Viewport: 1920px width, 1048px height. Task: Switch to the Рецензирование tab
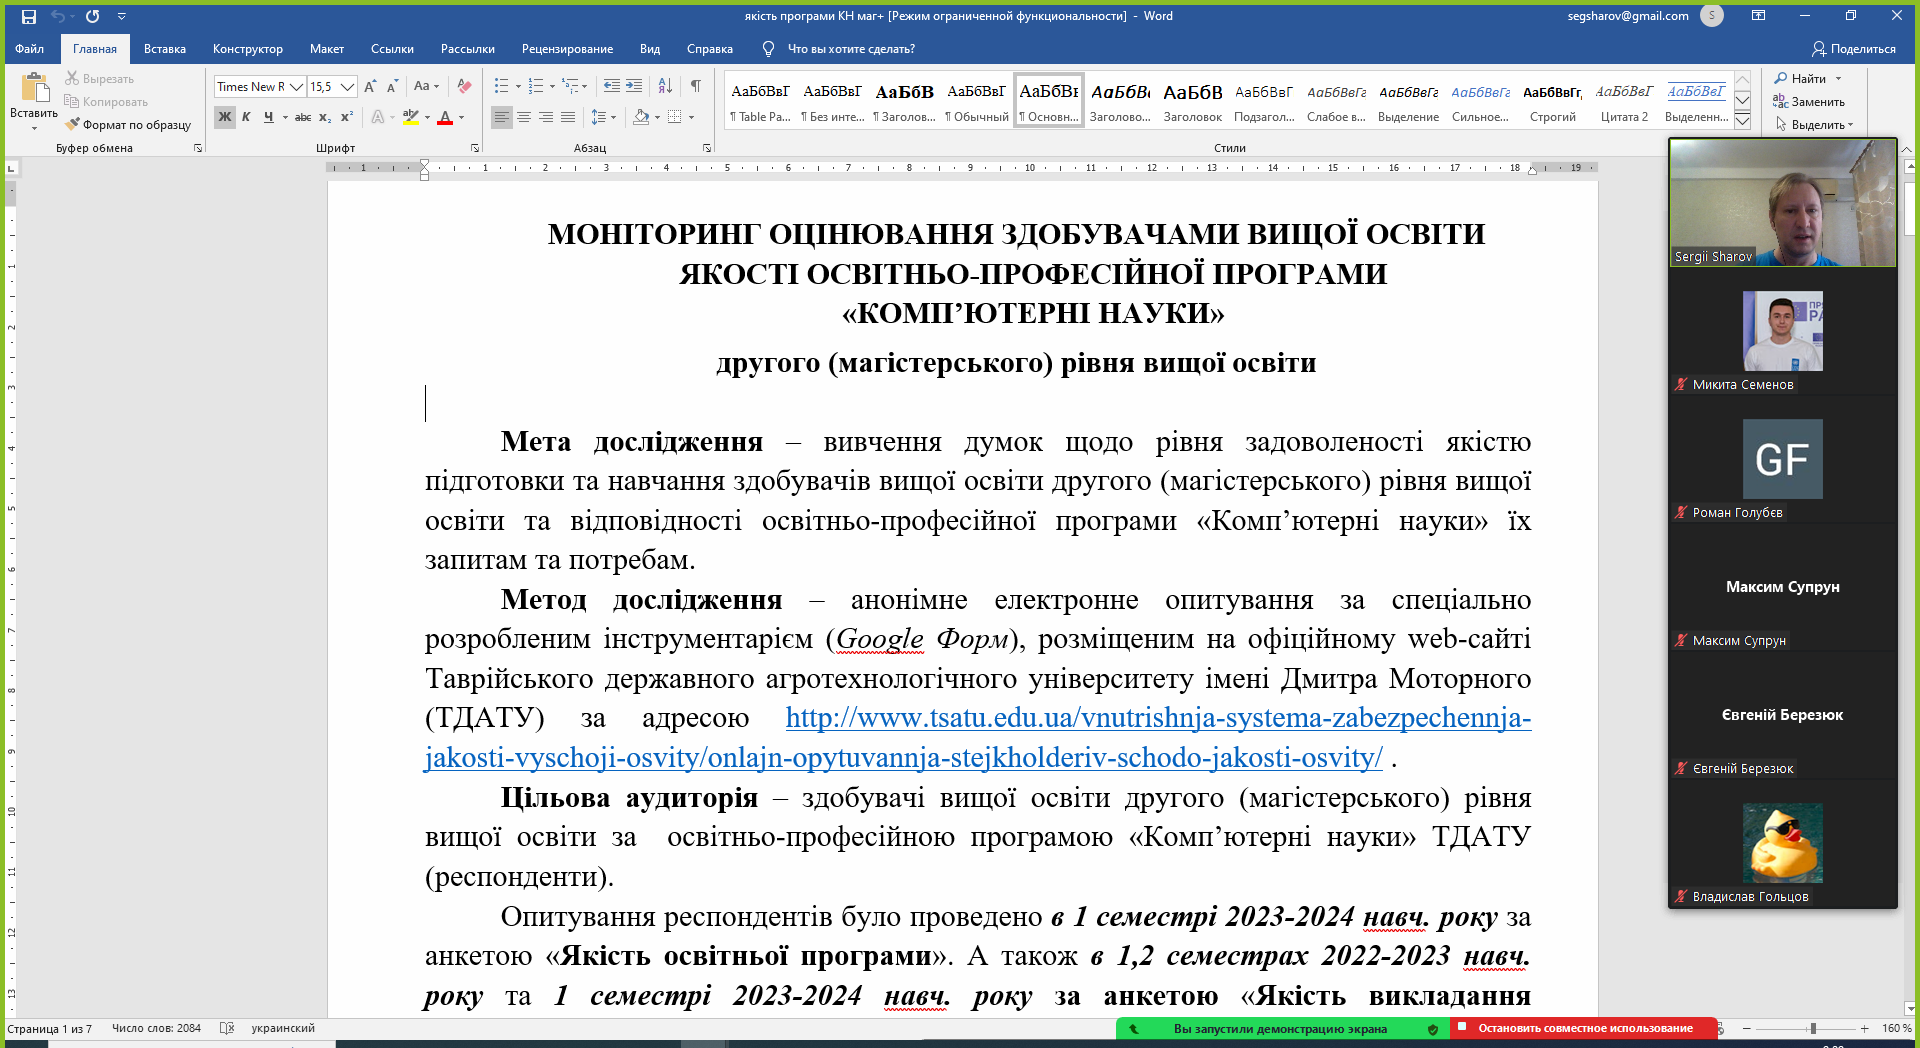[x=567, y=49]
